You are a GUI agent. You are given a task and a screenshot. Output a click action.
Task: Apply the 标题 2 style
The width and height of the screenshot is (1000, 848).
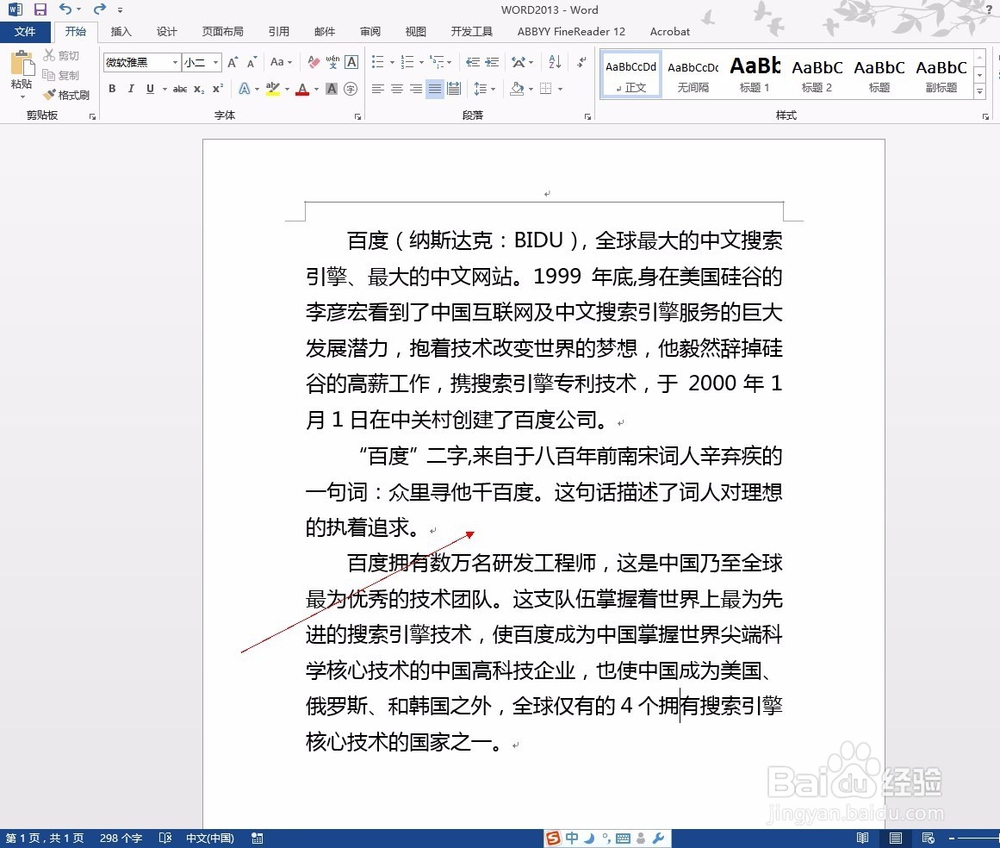coord(817,74)
